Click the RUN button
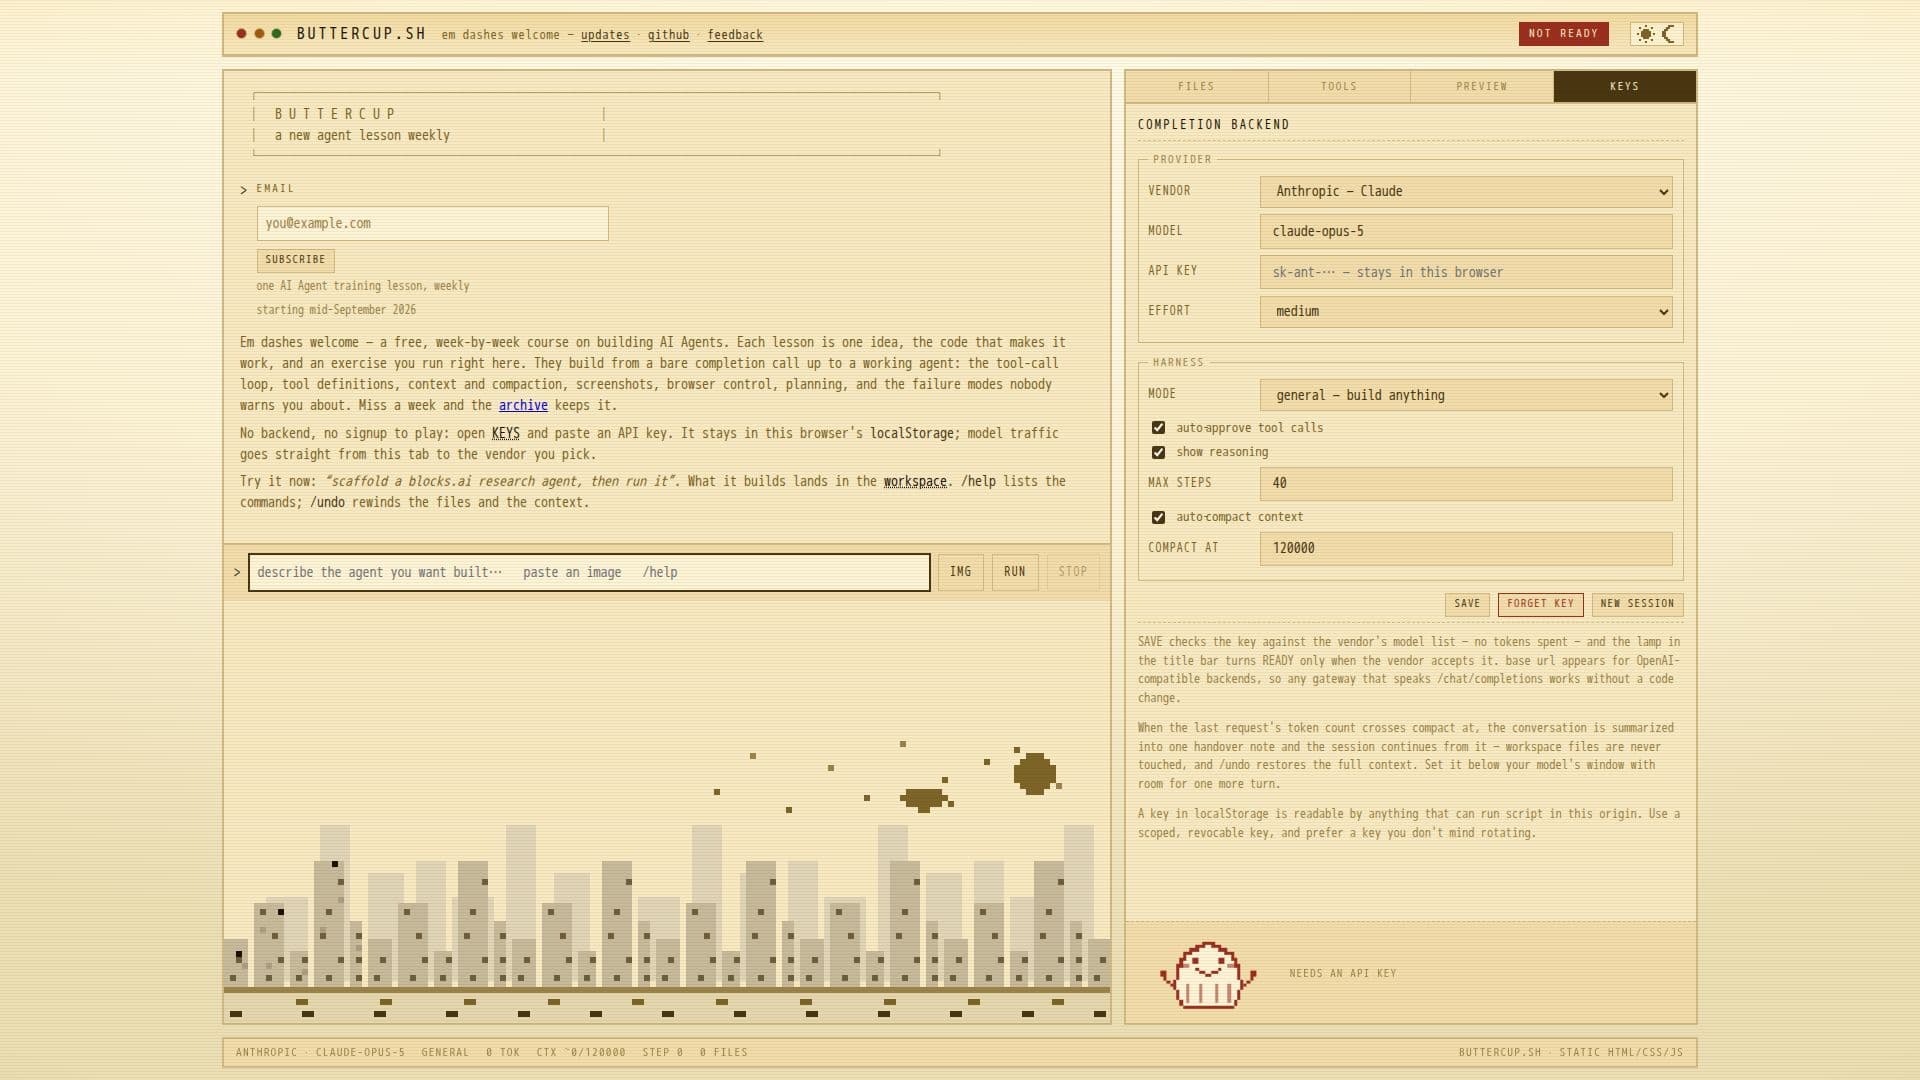This screenshot has height=1080, width=1920. [1015, 572]
